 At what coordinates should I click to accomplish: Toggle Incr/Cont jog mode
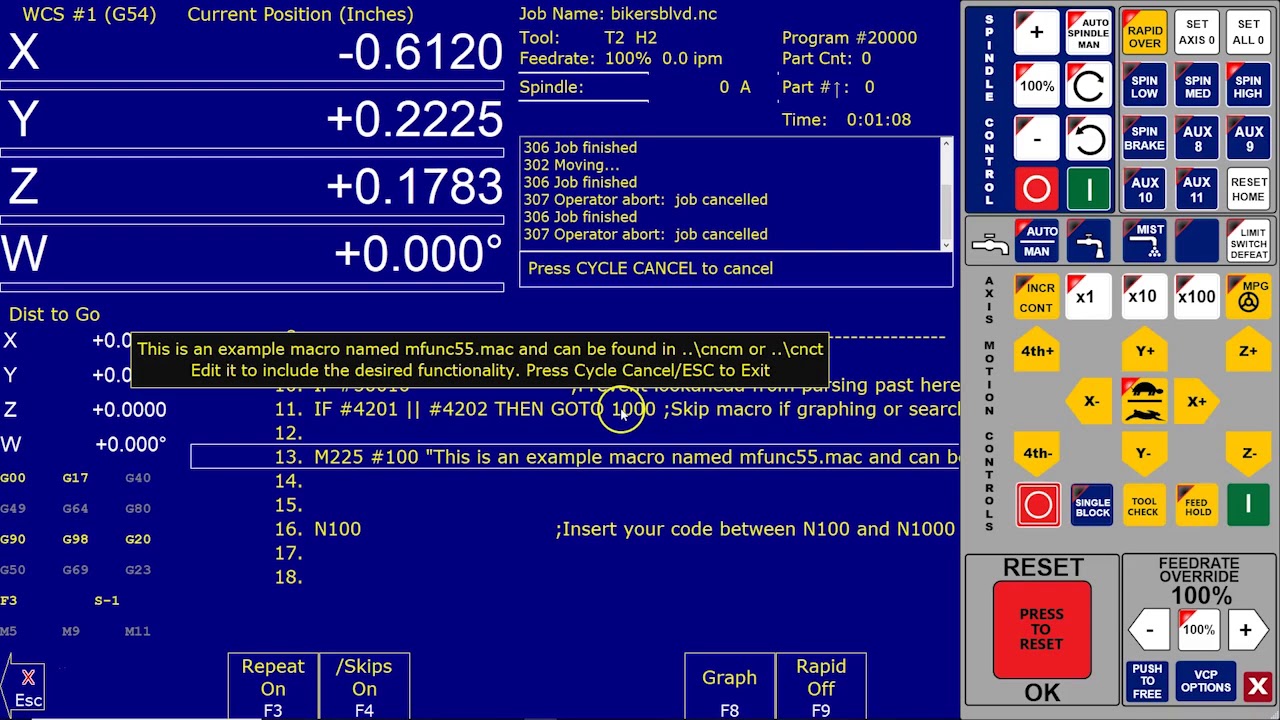[x=1037, y=297]
